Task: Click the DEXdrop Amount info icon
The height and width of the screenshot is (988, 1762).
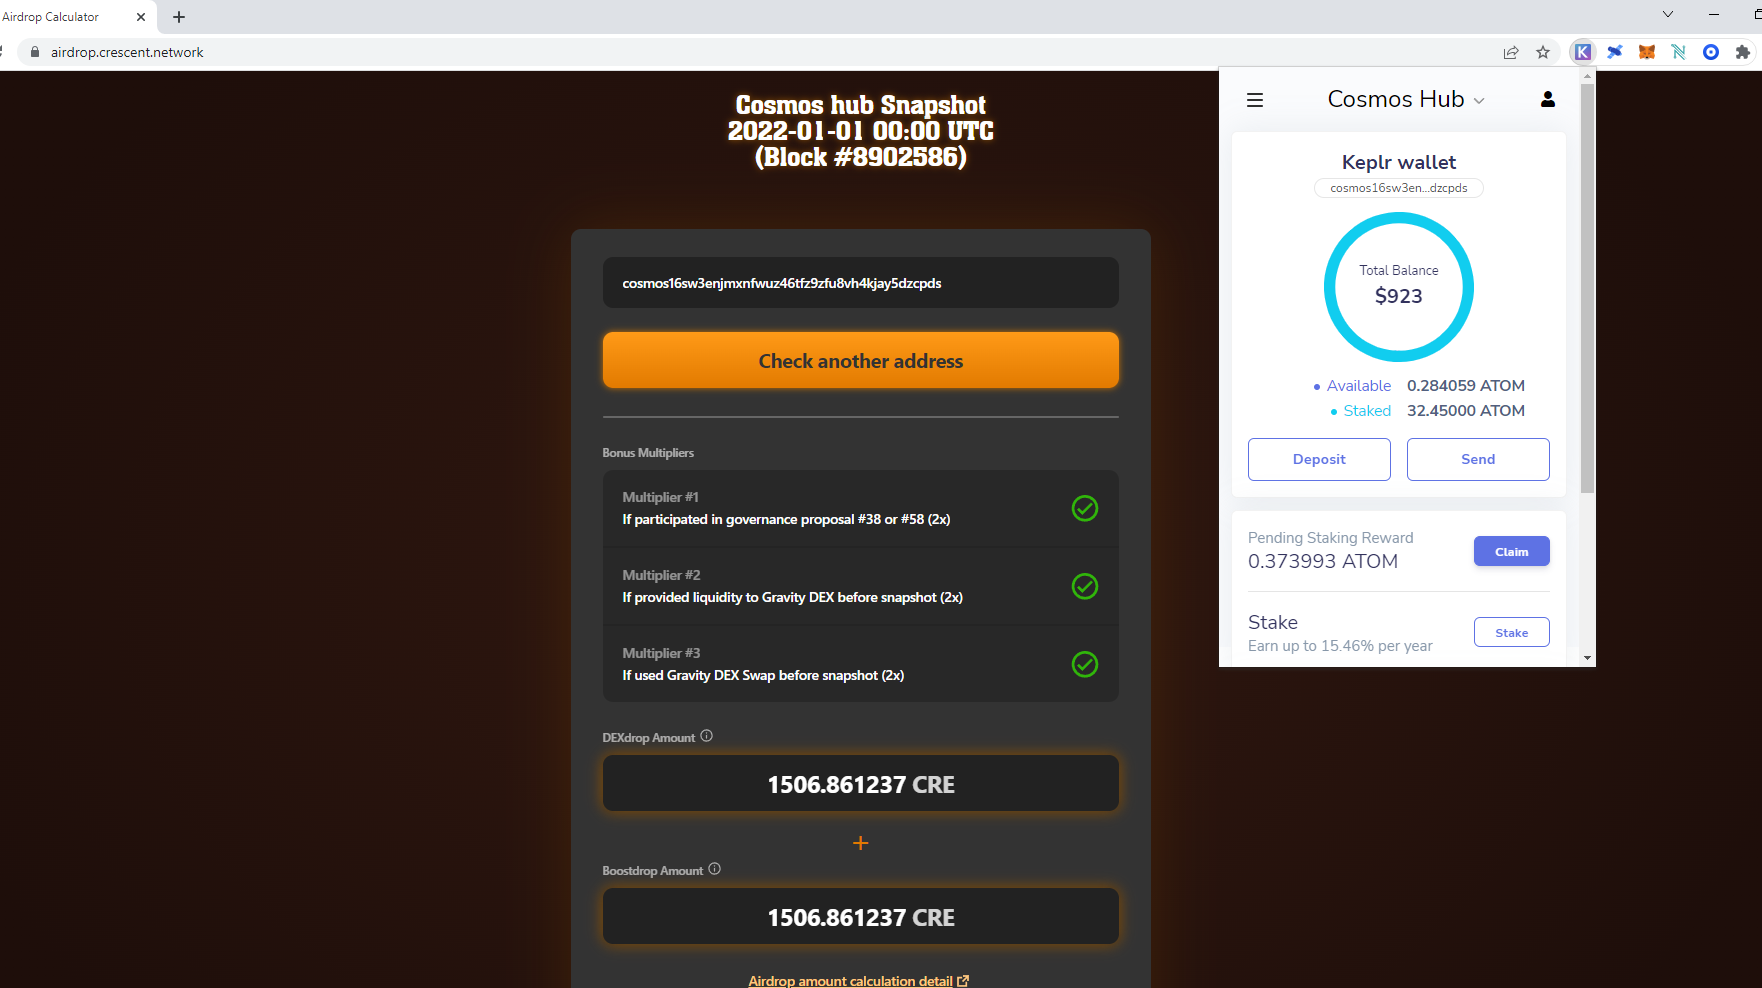Action: 706,736
